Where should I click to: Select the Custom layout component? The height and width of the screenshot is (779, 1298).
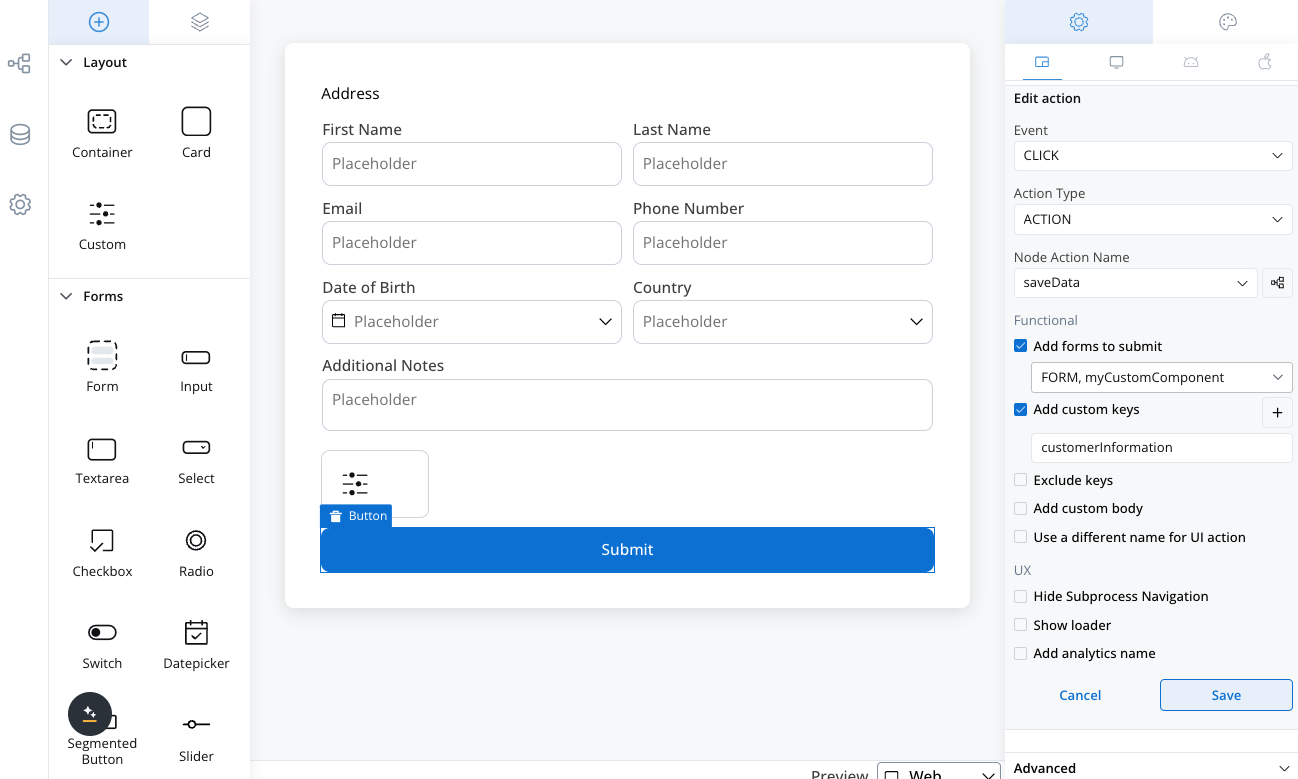pyautogui.click(x=102, y=226)
